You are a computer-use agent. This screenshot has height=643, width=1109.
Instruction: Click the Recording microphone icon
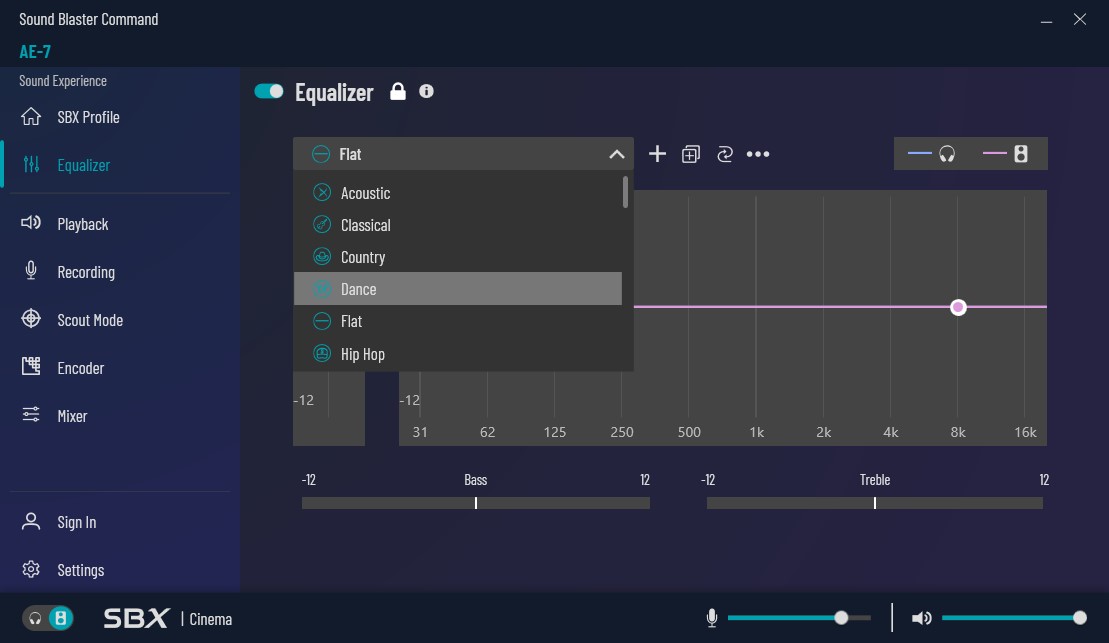31,271
